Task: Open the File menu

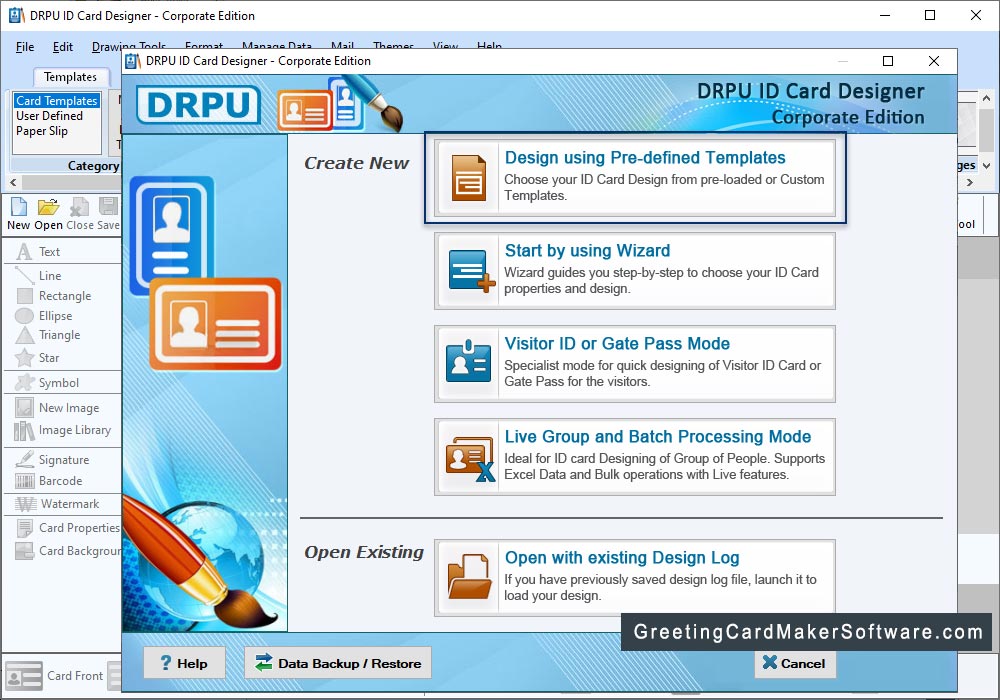Action: (x=25, y=47)
